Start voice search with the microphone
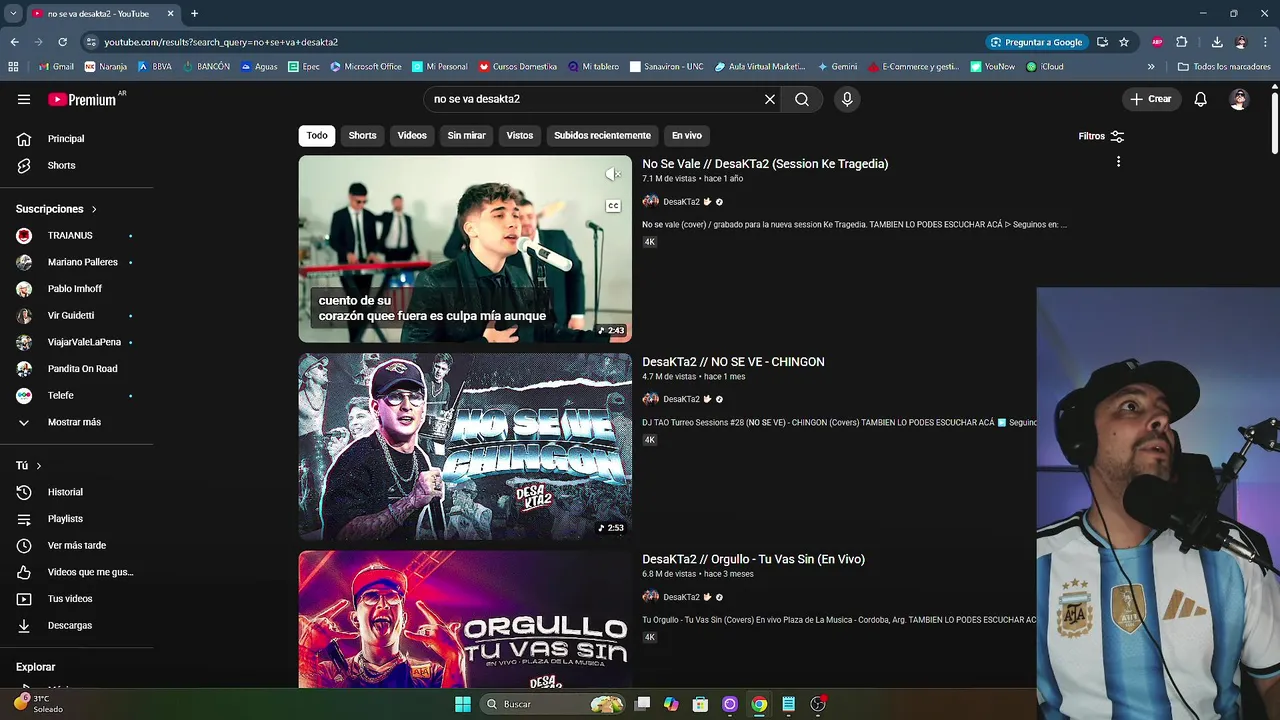The image size is (1280, 720). click(x=847, y=99)
